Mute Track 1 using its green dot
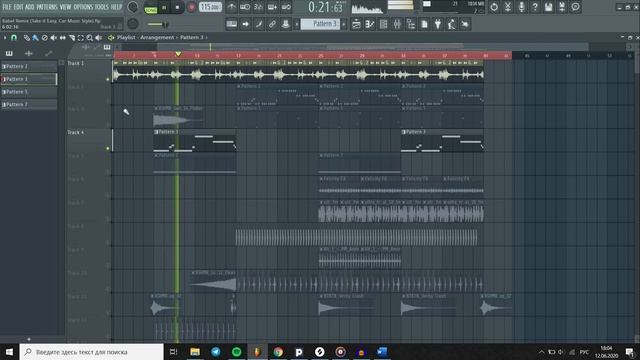 point(108,79)
